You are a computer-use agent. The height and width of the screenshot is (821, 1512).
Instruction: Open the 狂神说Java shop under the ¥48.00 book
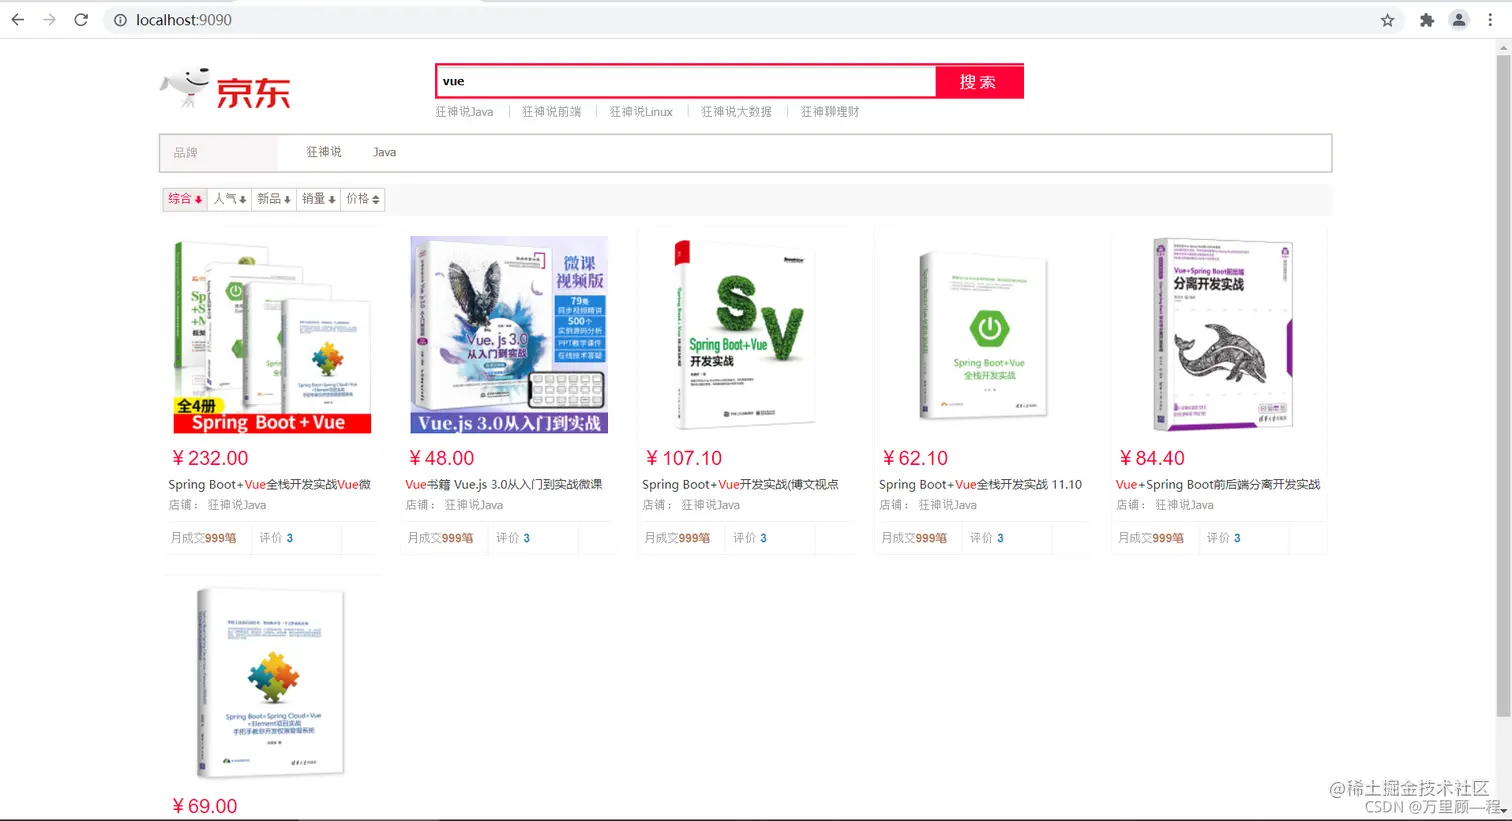tap(474, 505)
